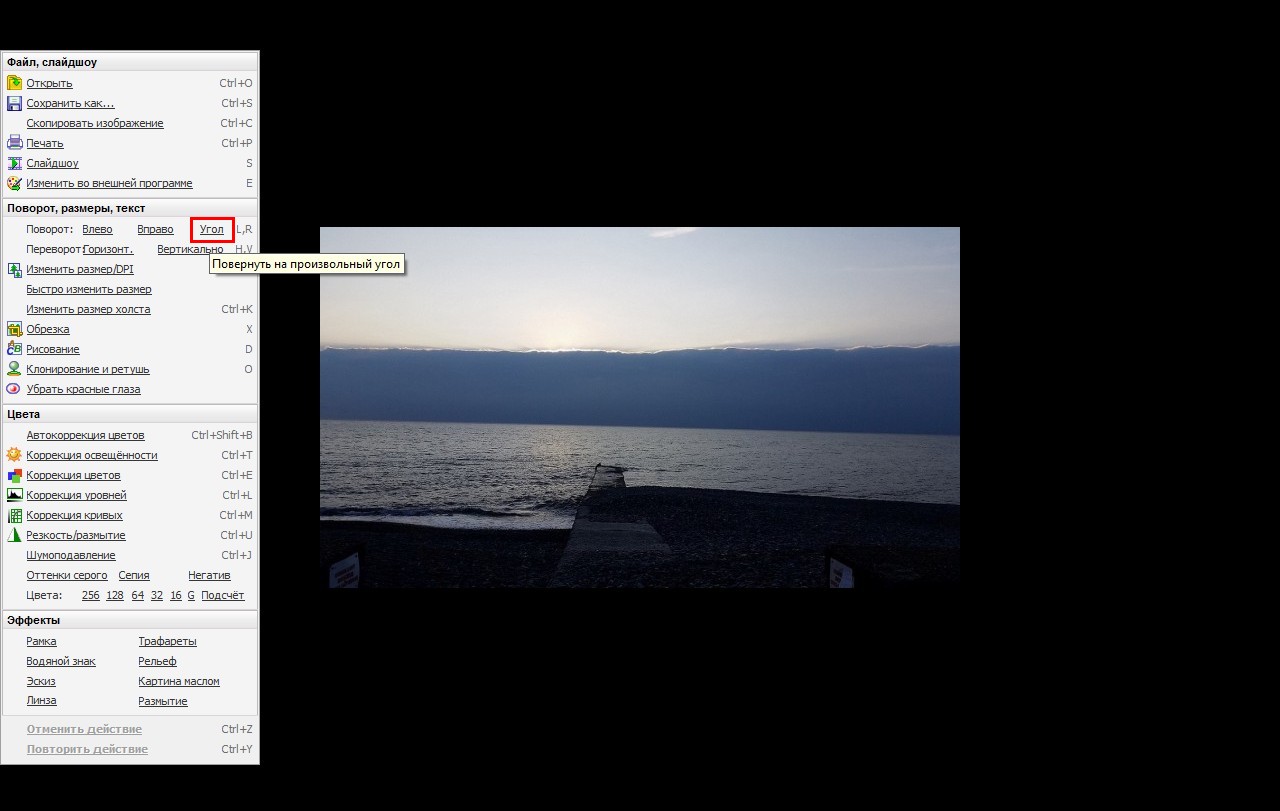Click the clone stamp icon for Клонирование
Viewport: 1280px width, 811px height.
pyautogui.click(x=14, y=369)
